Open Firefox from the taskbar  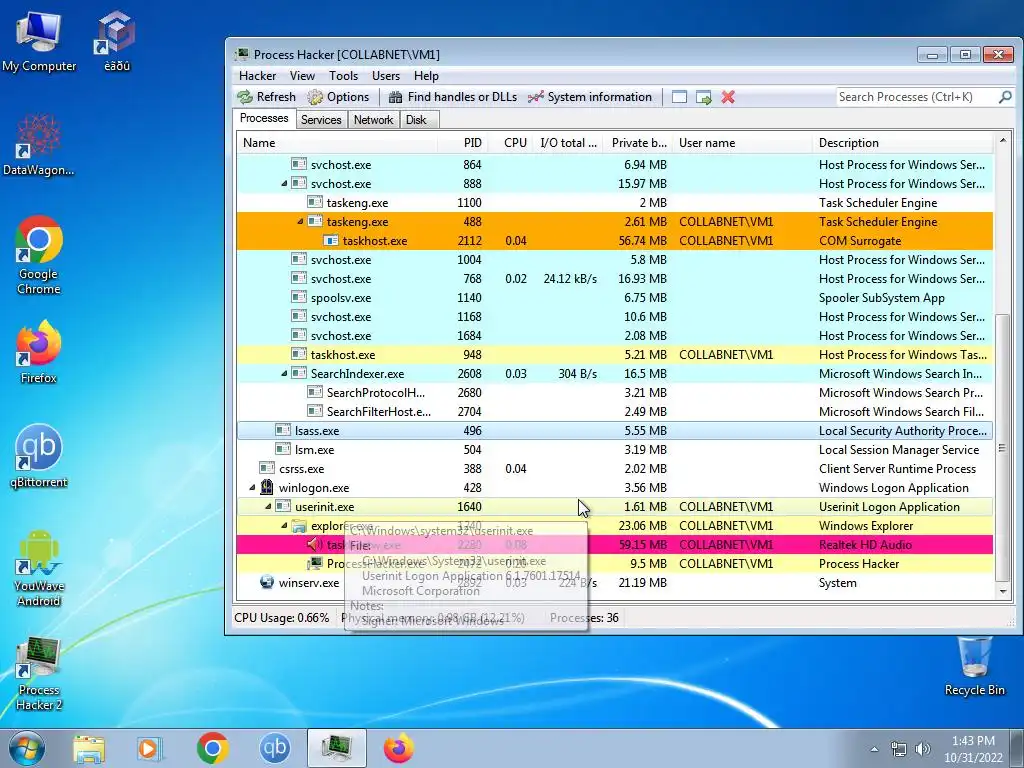[398, 748]
